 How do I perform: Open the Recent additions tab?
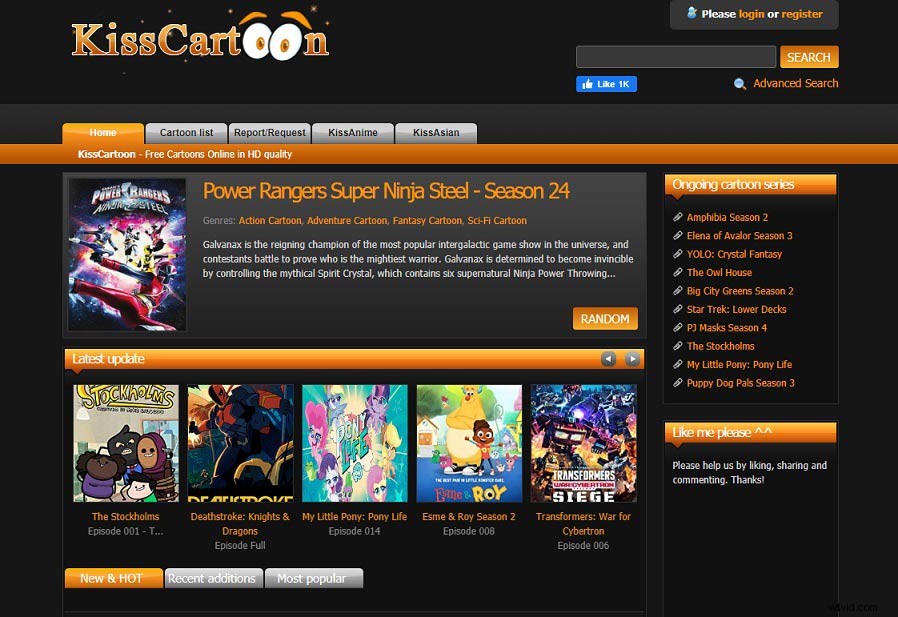click(213, 577)
